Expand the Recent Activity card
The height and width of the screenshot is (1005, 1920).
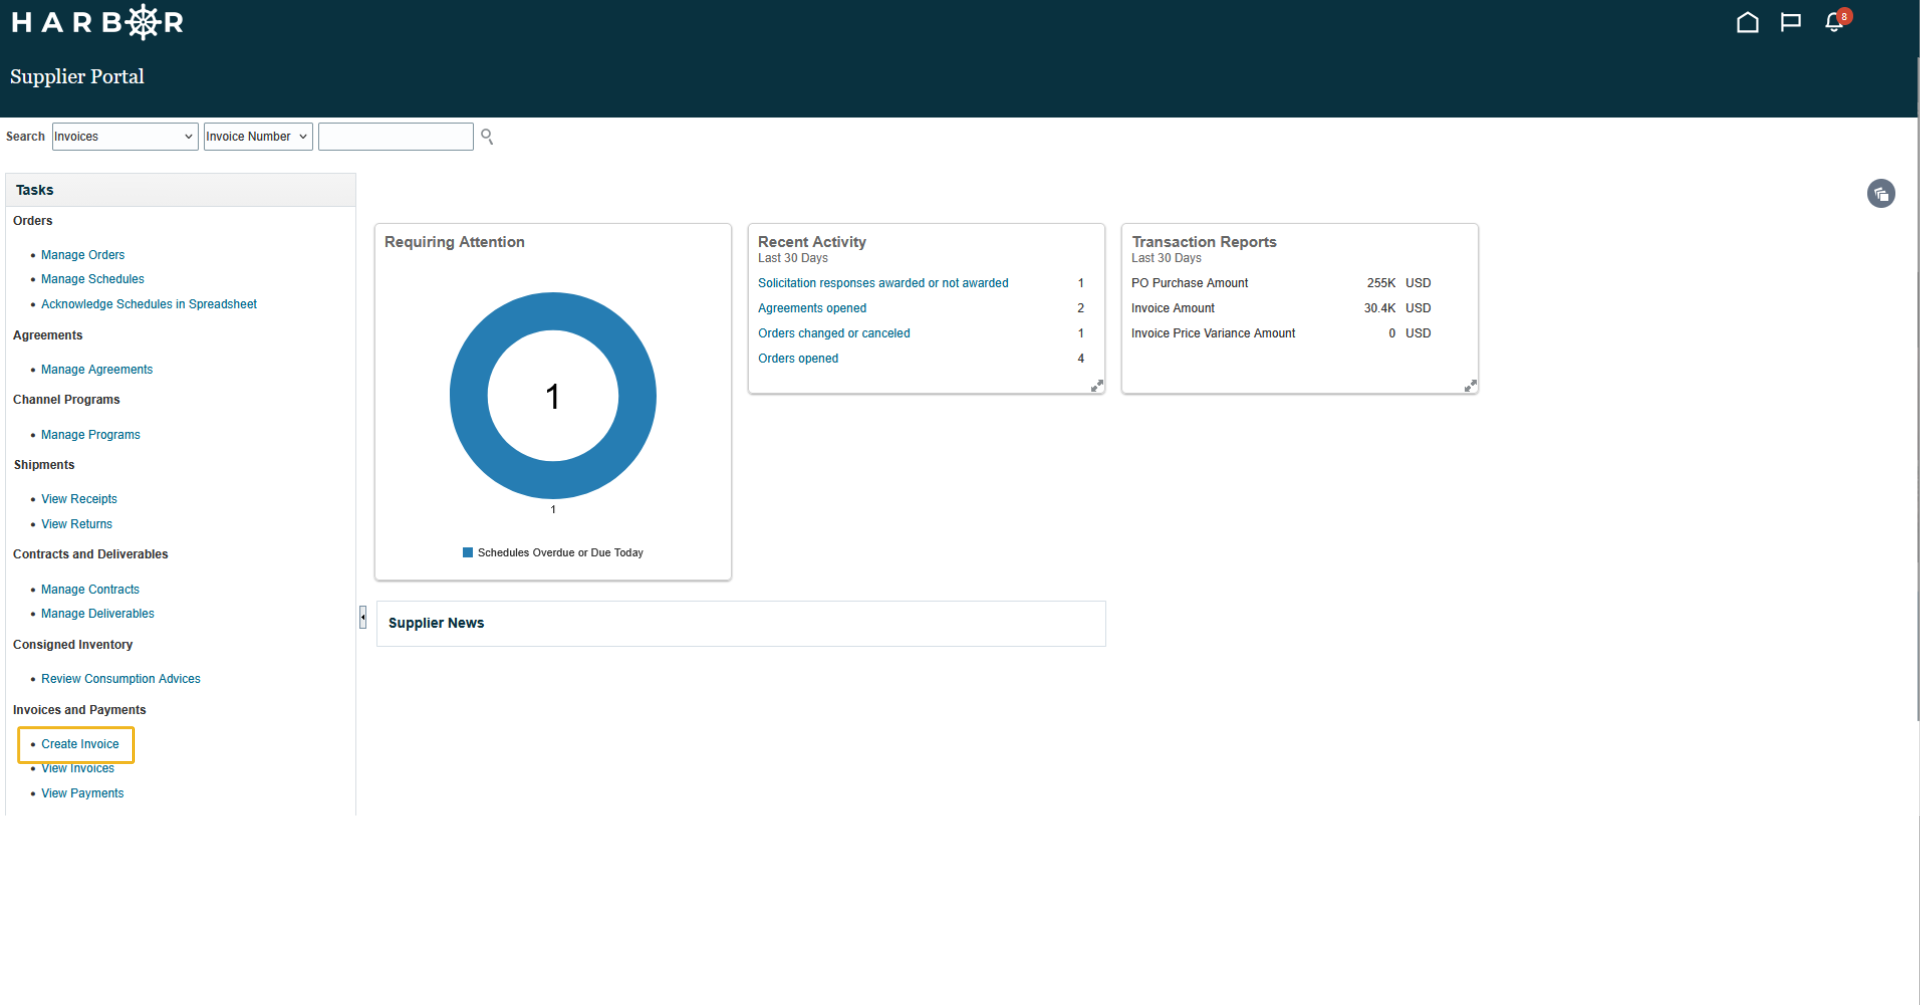[1096, 385]
